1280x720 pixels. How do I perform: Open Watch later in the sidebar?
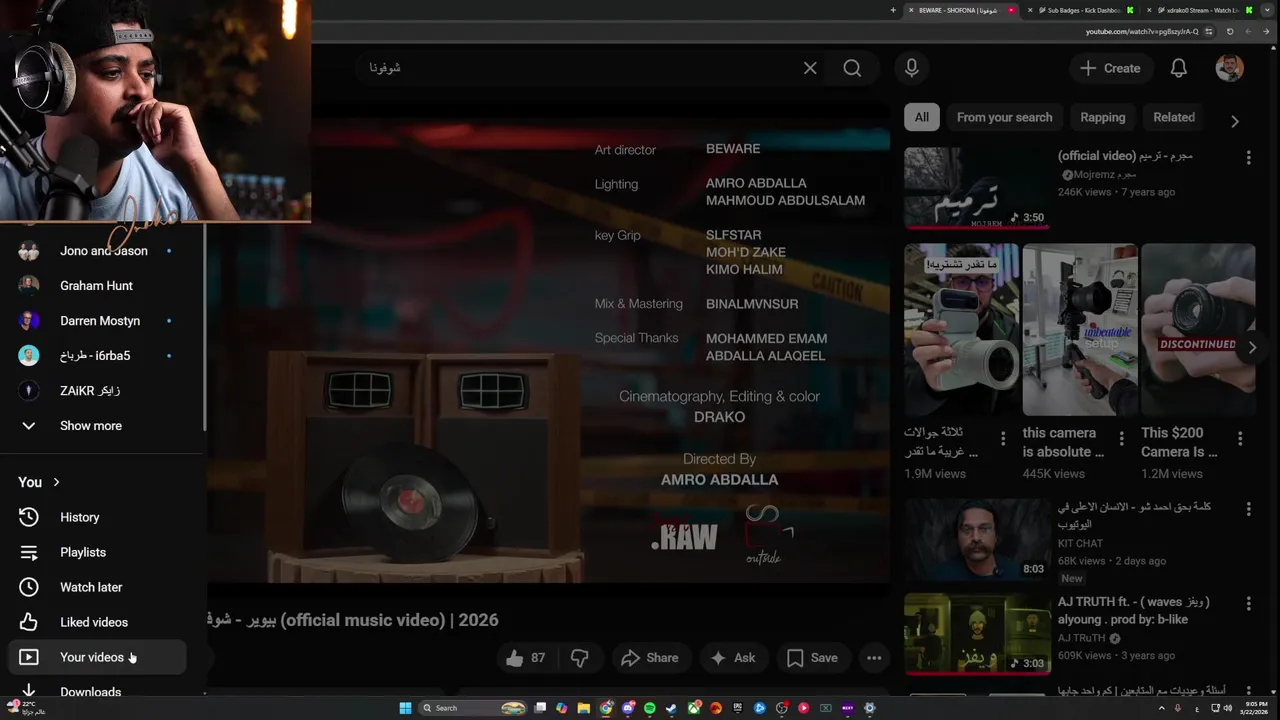click(x=96, y=587)
